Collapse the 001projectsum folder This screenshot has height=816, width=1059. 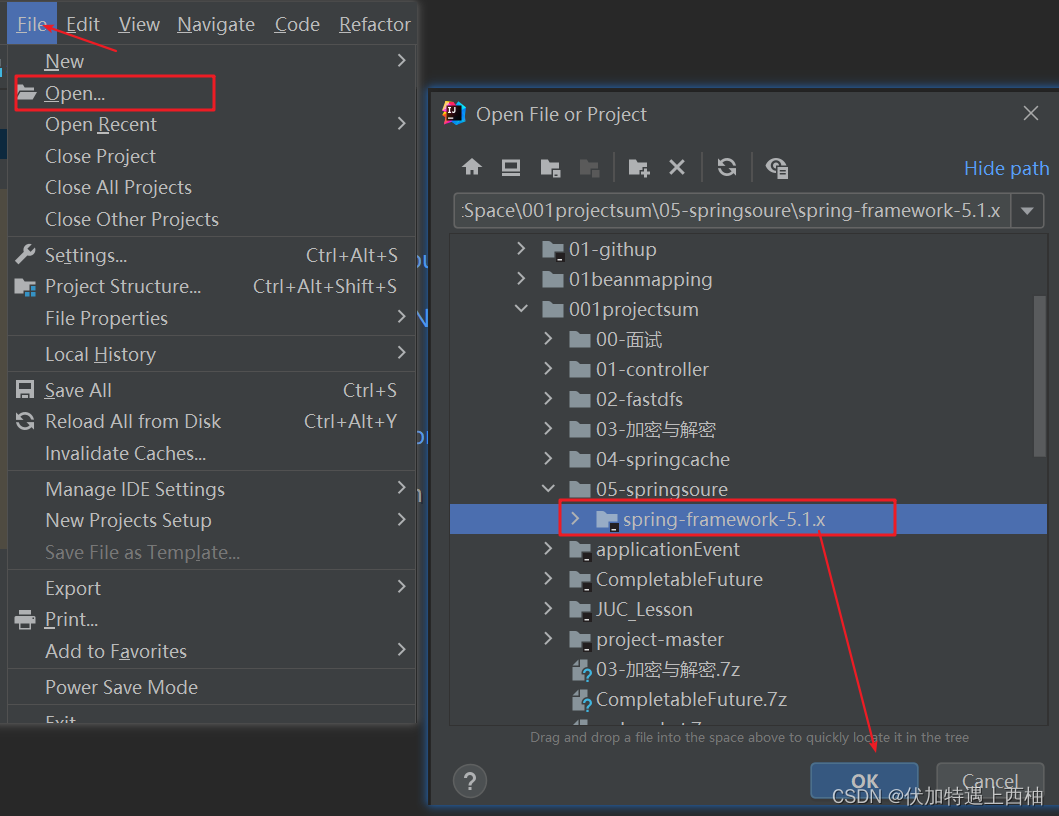click(521, 309)
